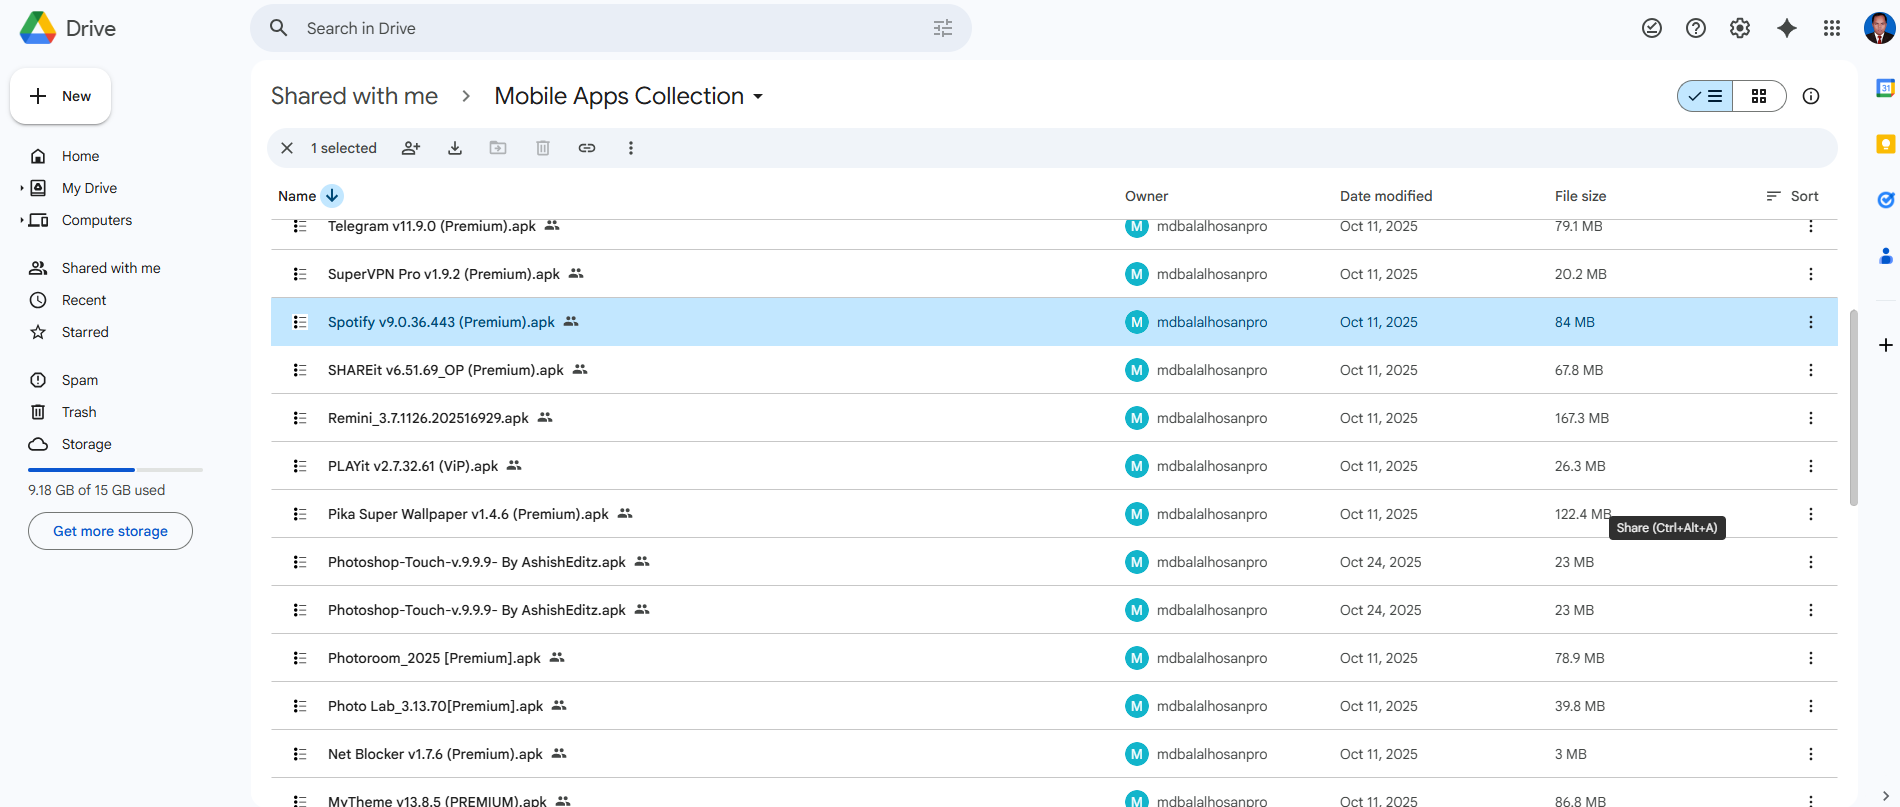Switch to grid layout view
The height and width of the screenshot is (807, 1900).
point(1759,96)
